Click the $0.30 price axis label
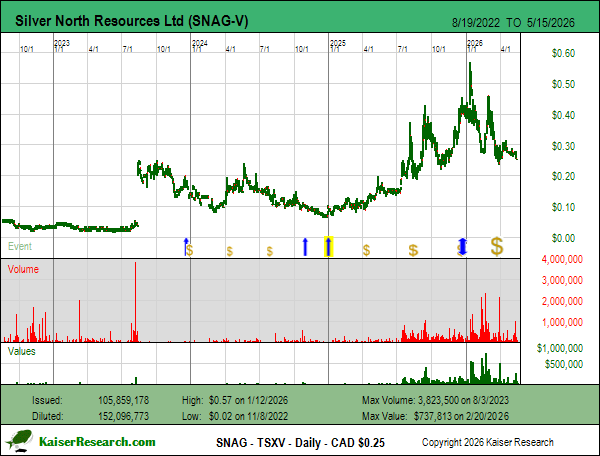 (563, 146)
